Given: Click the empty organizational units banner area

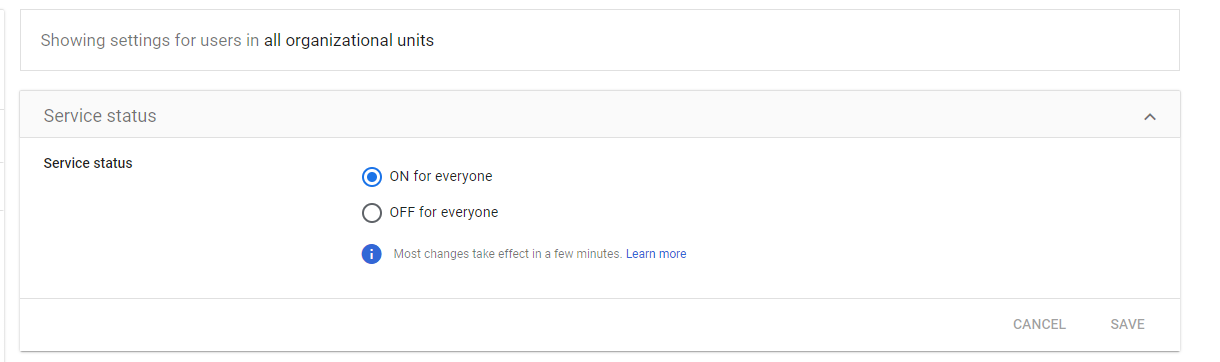Looking at the screenshot, I should click(800, 41).
